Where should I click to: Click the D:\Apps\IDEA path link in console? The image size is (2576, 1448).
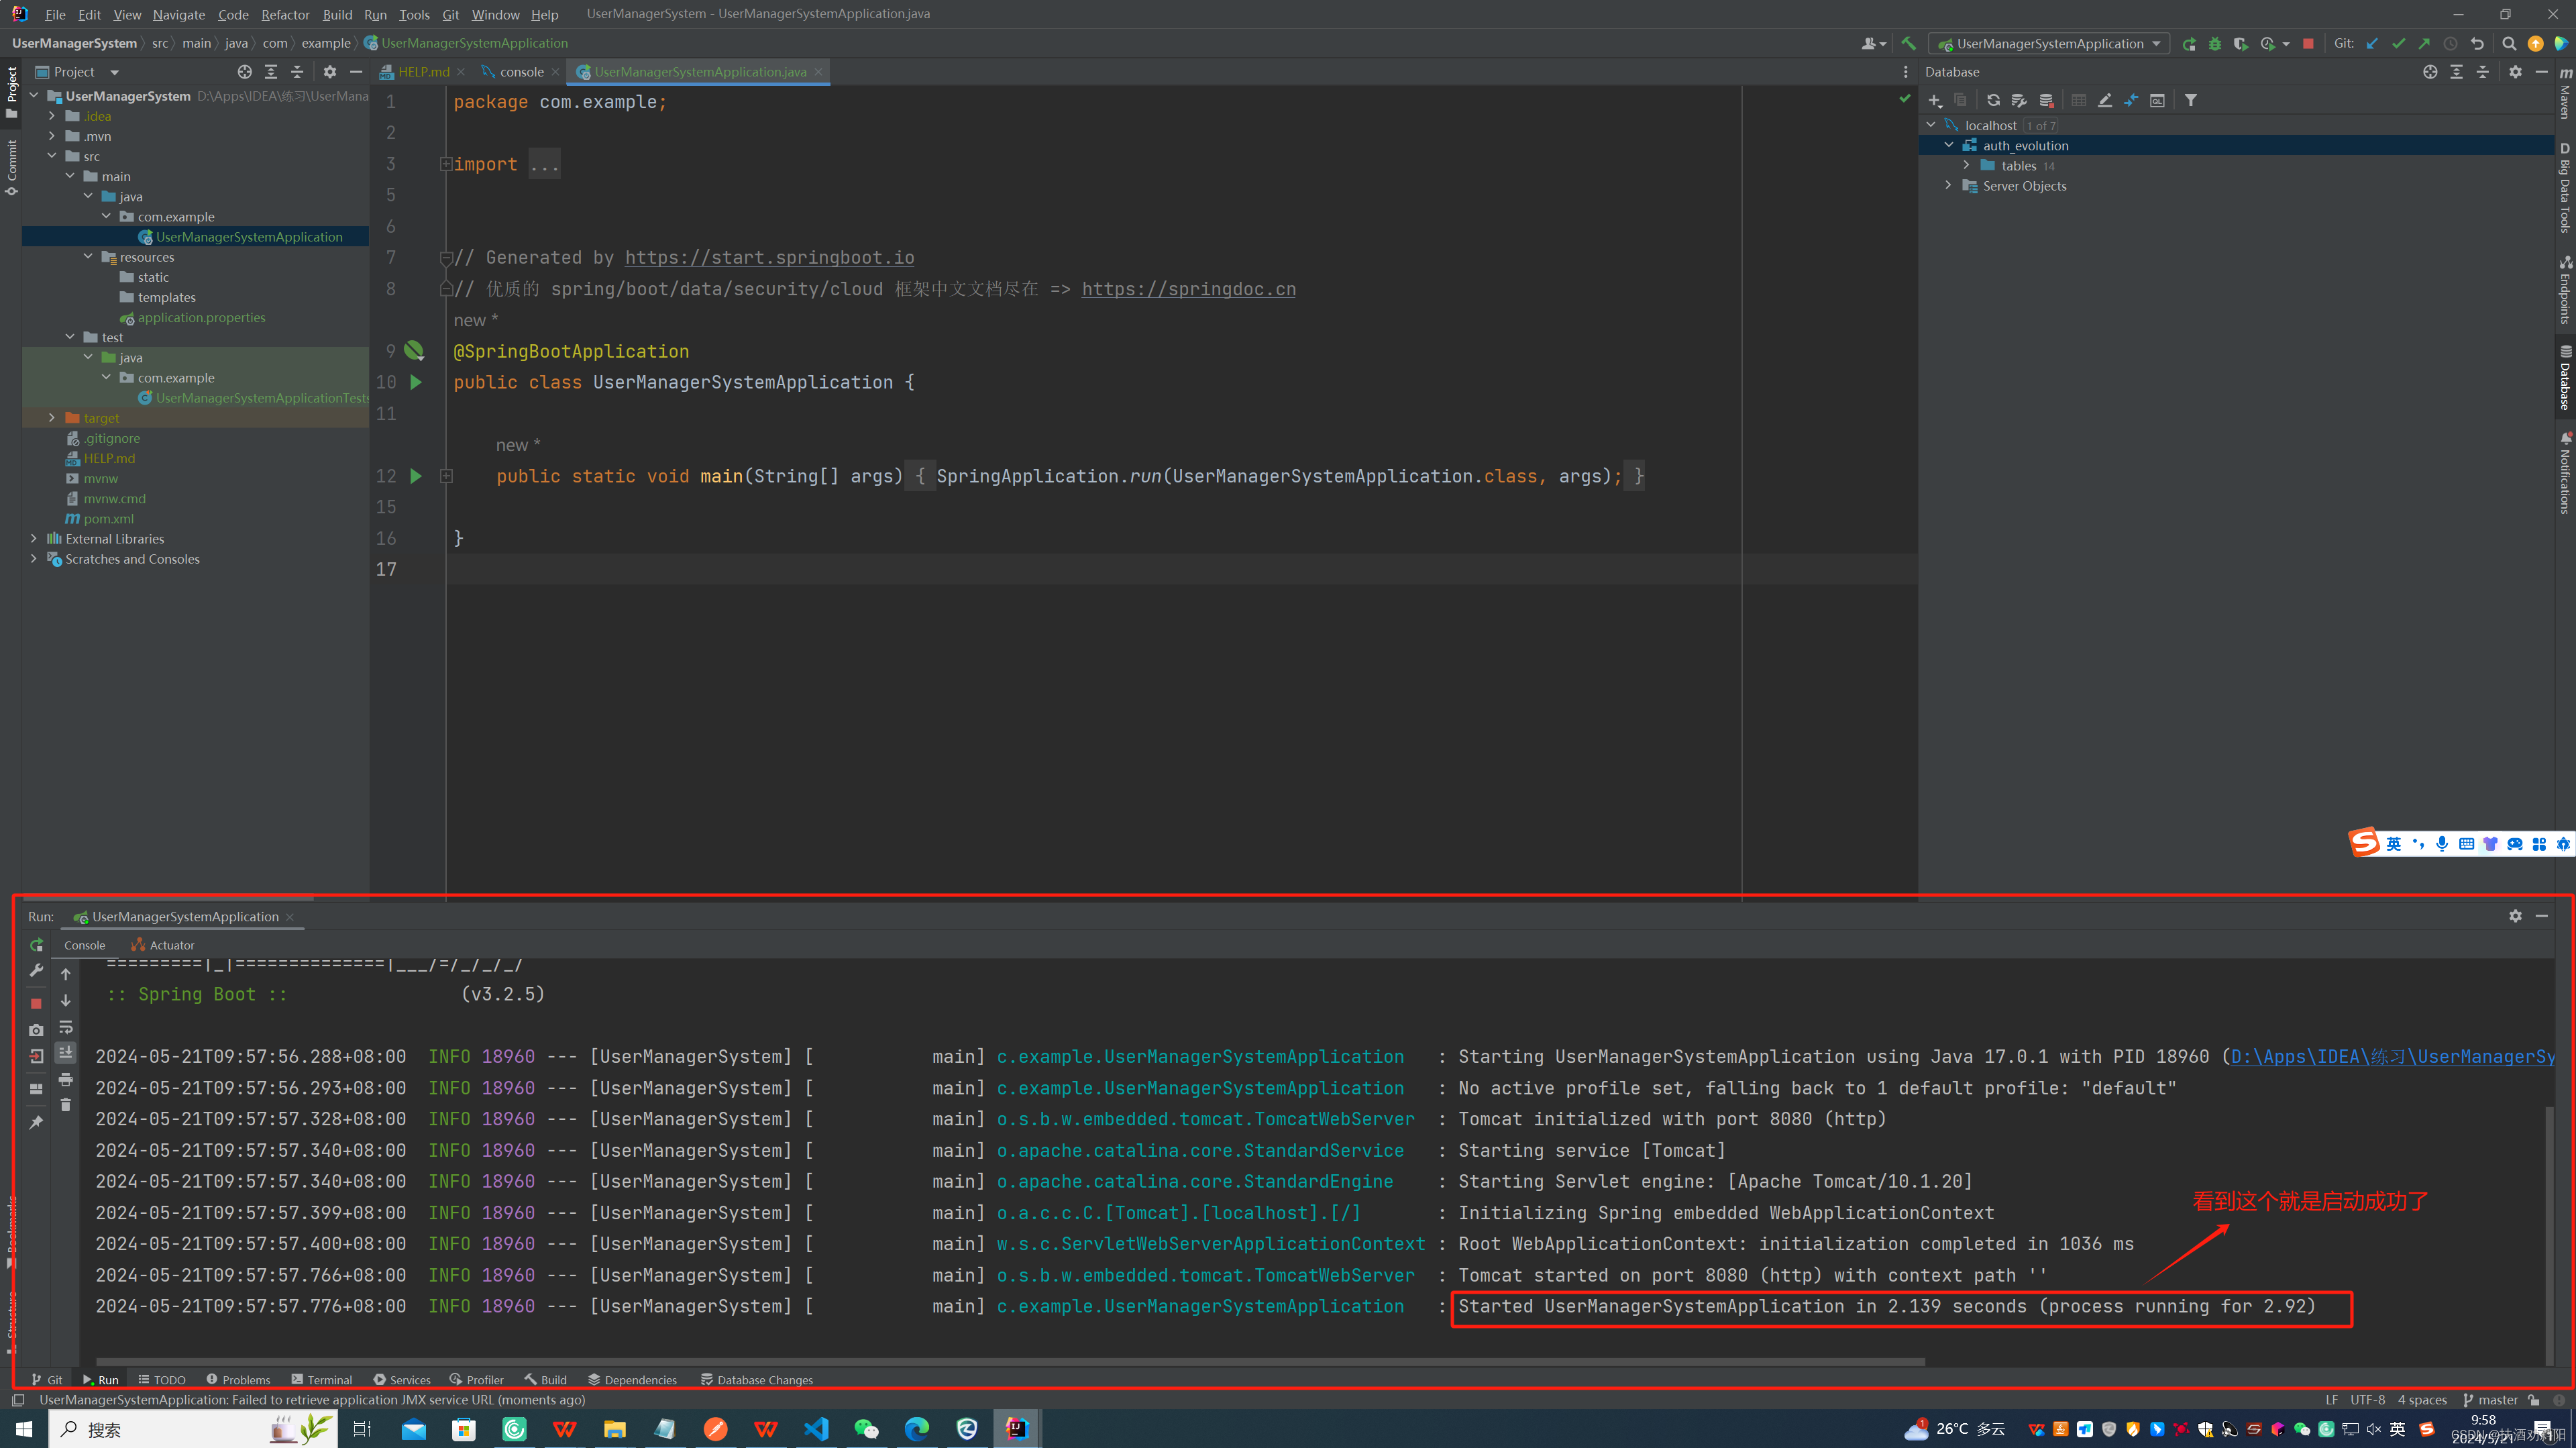pos(2392,1057)
